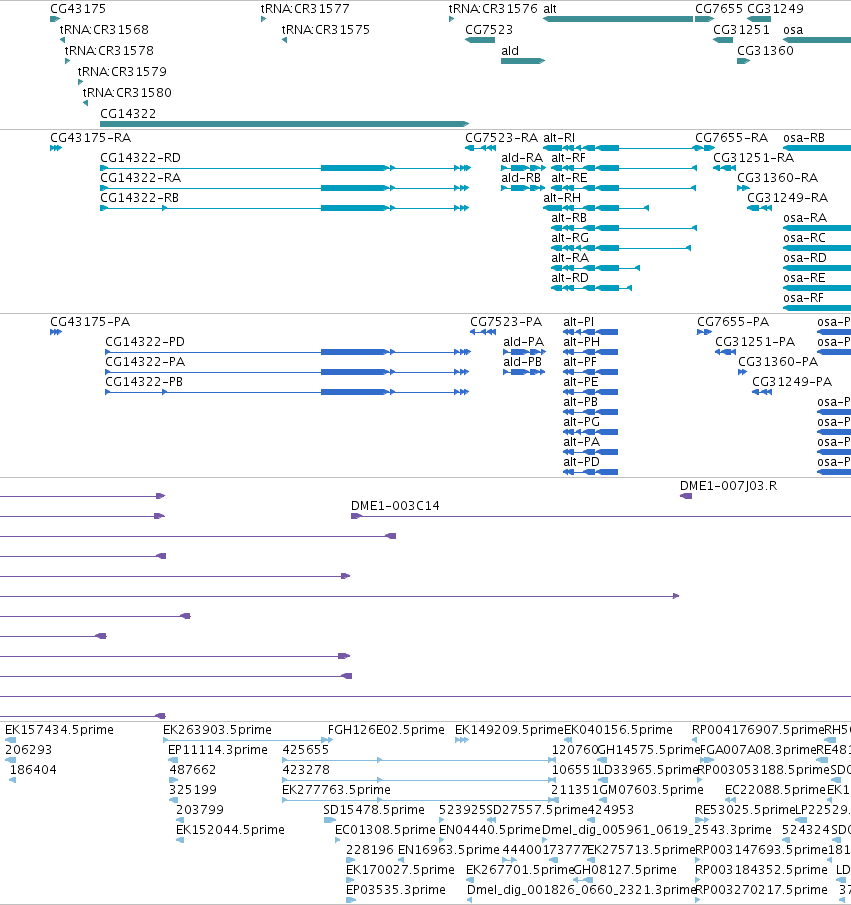Click the osa-RC transcript label
Screen dimensions: 851x905
click(804, 238)
